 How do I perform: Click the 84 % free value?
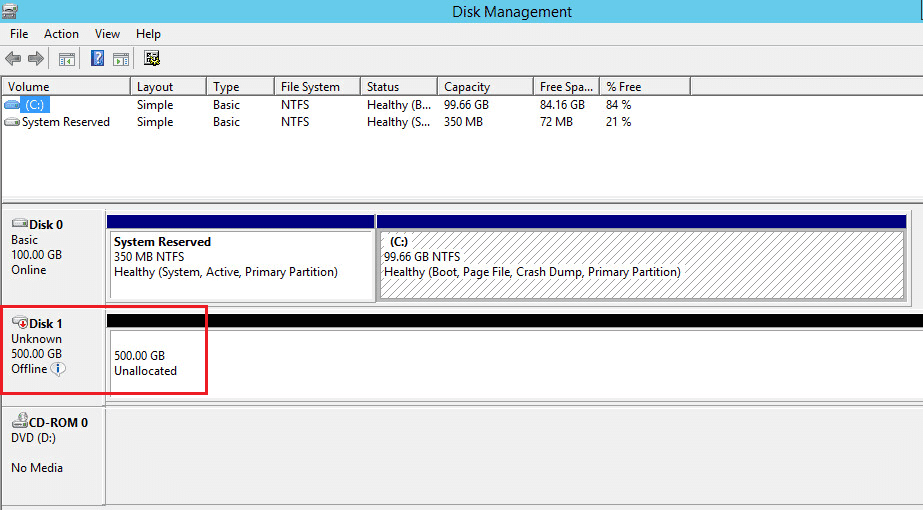[x=619, y=105]
